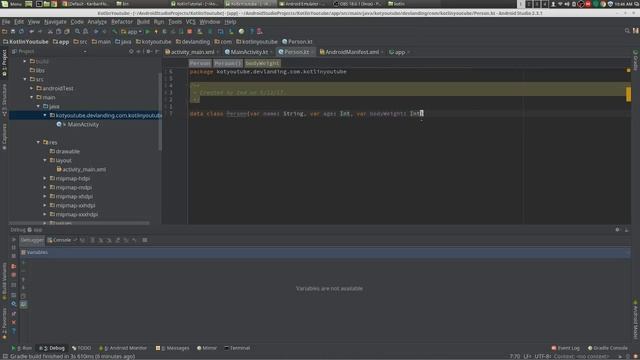Viewport: 640px width, 360px height.
Task: Collapse the res folder
Action: click(38, 142)
